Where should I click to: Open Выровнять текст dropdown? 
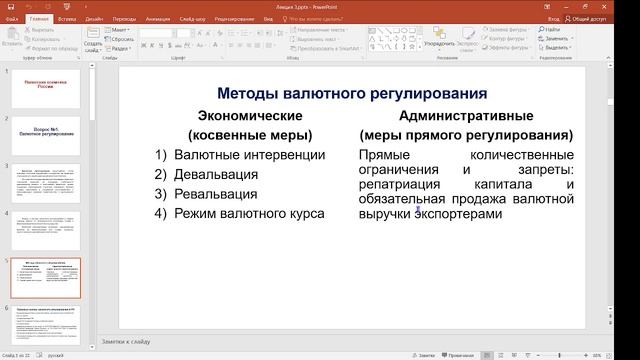click(315, 39)
